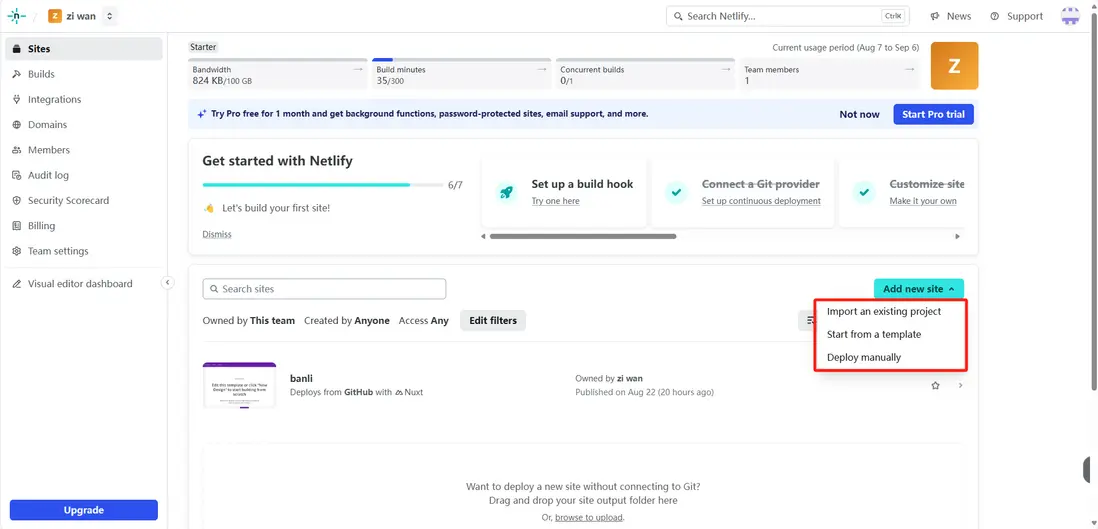Select Import an existing project
Screen dimensions: 1098x529
884,312
